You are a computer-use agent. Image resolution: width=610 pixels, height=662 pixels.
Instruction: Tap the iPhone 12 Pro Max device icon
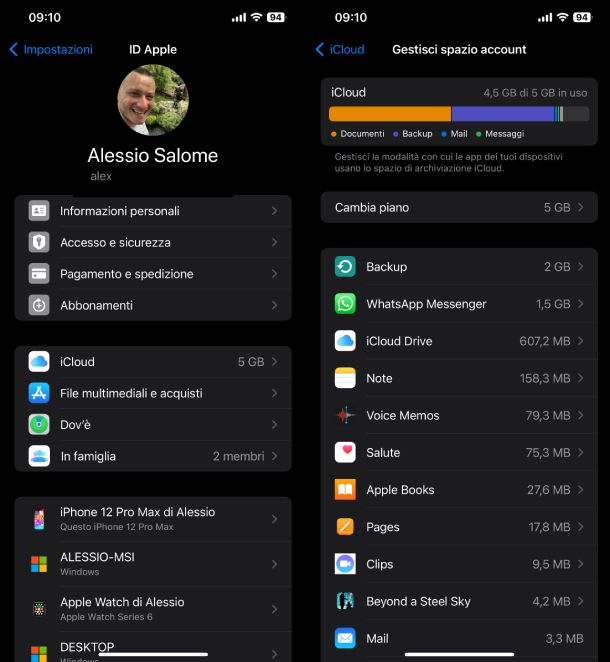click(x=39, y=519)
